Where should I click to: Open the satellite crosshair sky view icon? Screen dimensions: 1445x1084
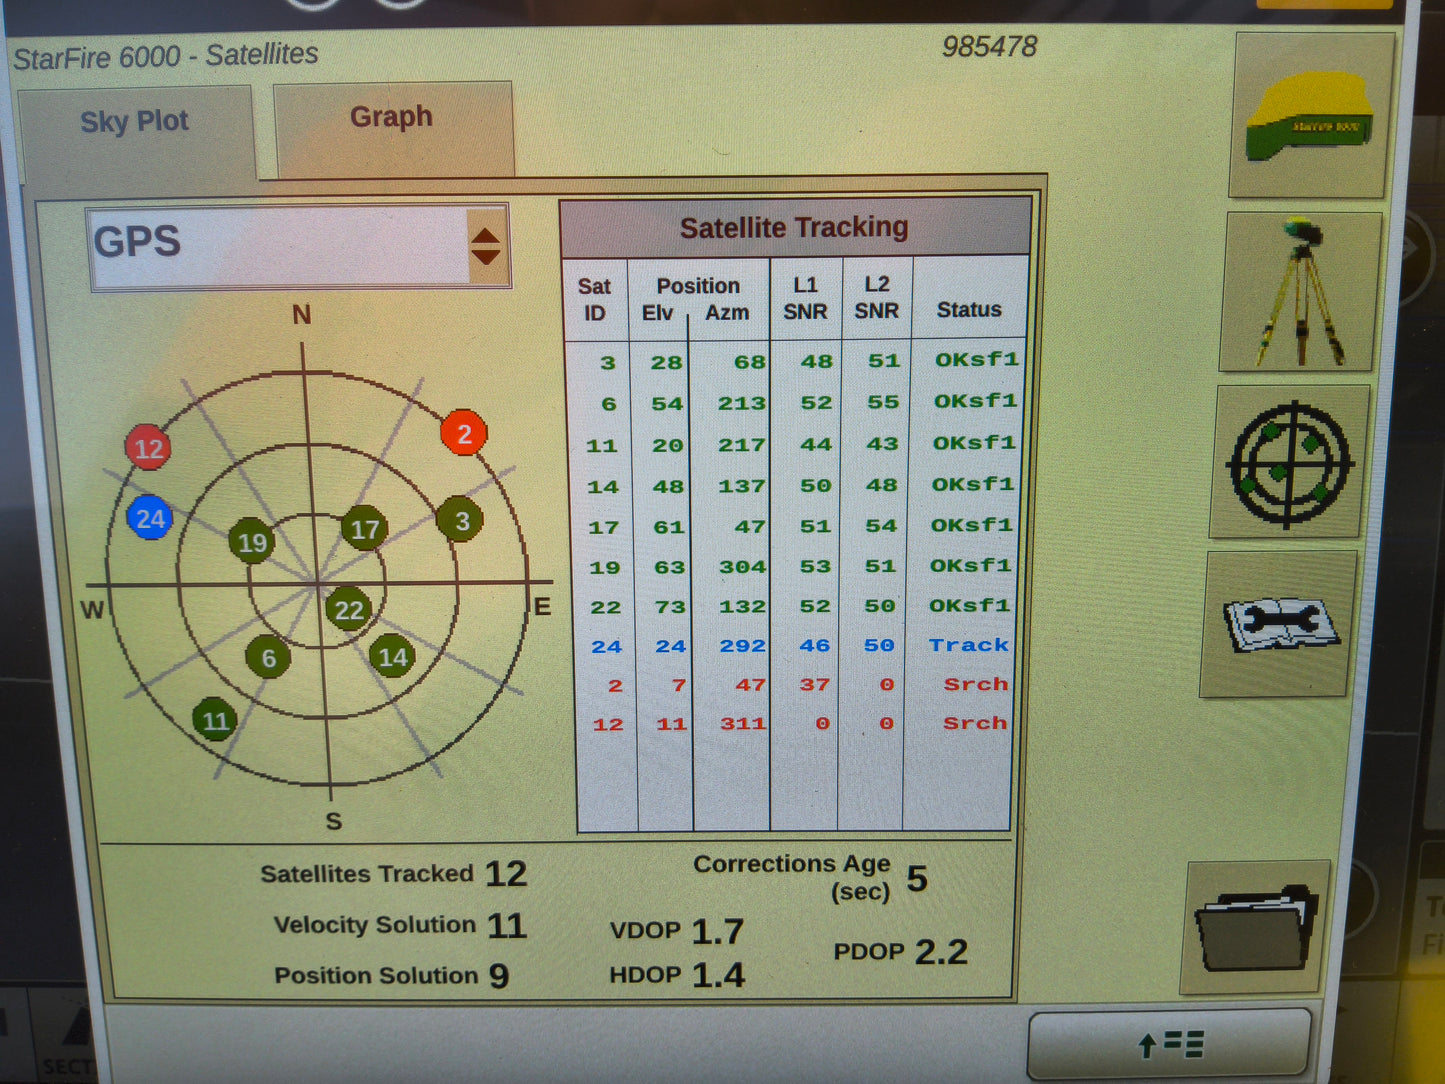[x=1289, y=463]
